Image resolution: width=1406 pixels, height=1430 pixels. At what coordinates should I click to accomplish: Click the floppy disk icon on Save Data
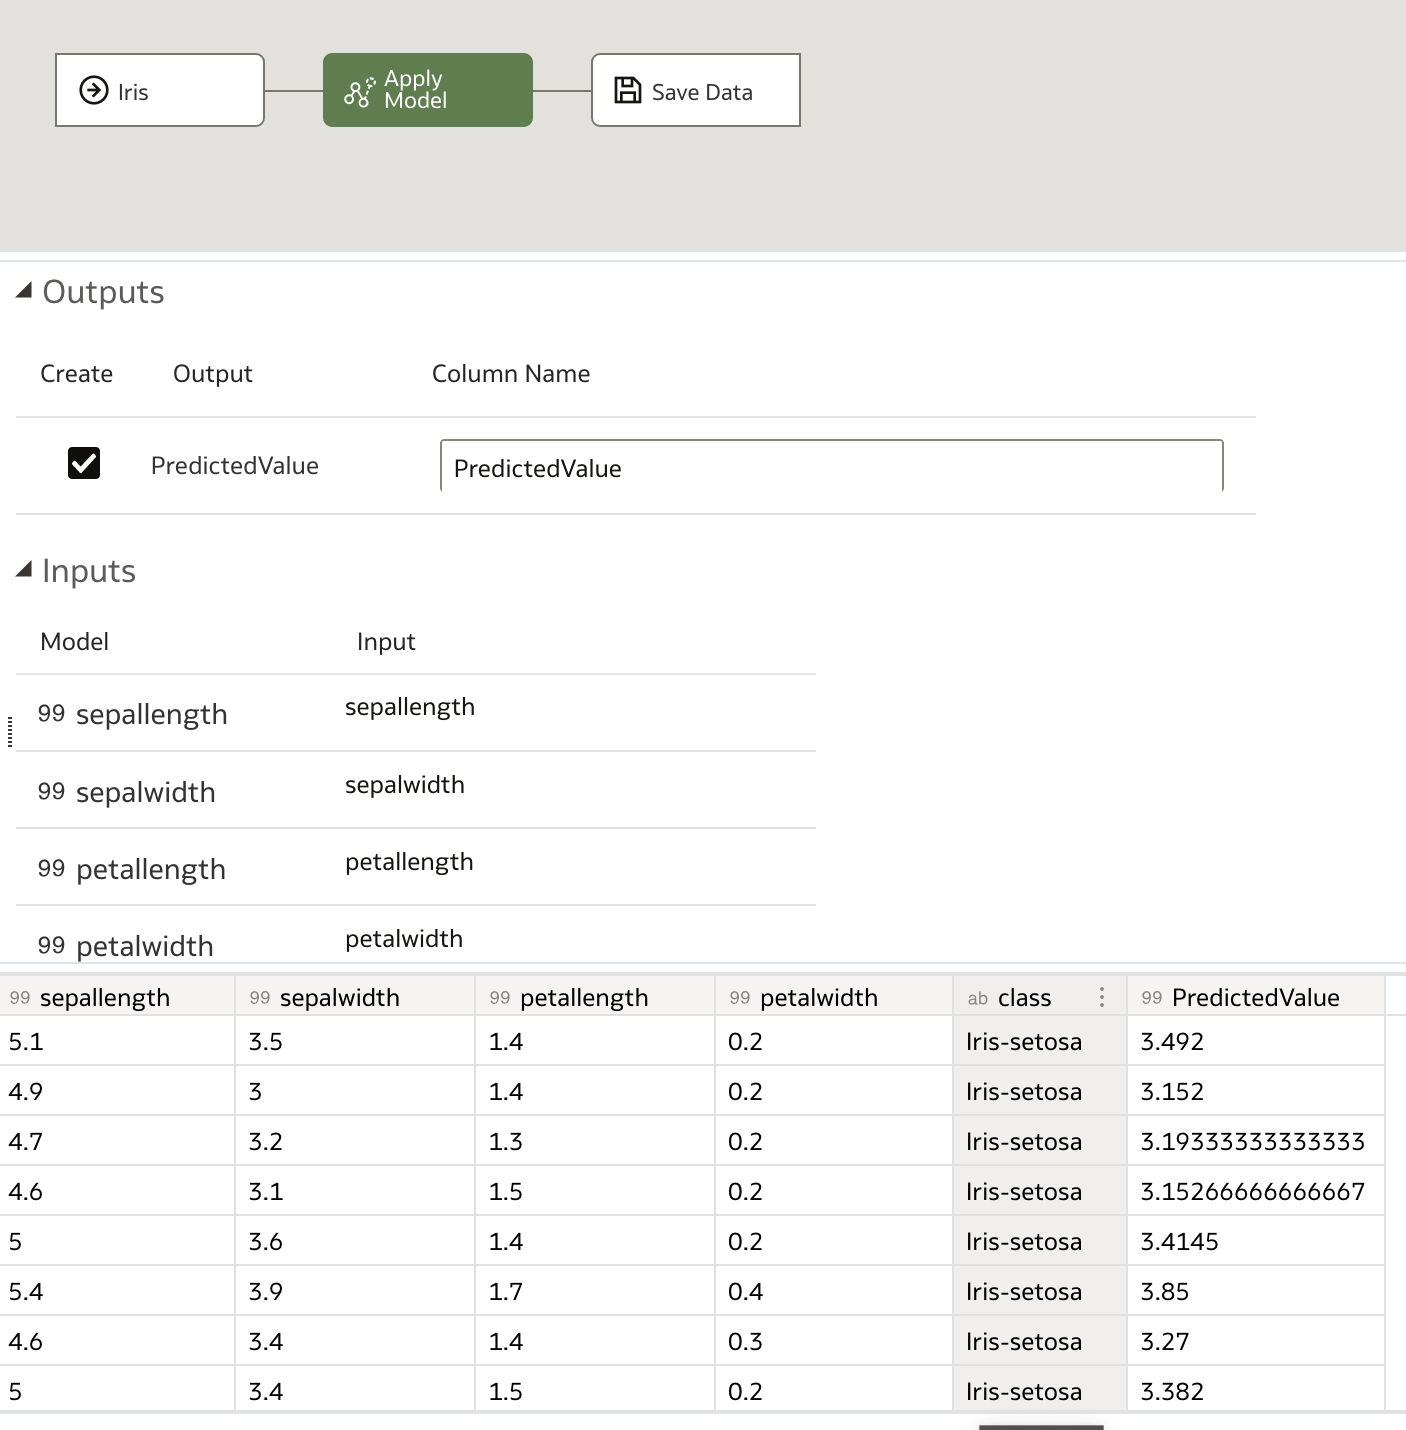coord(626,89)
